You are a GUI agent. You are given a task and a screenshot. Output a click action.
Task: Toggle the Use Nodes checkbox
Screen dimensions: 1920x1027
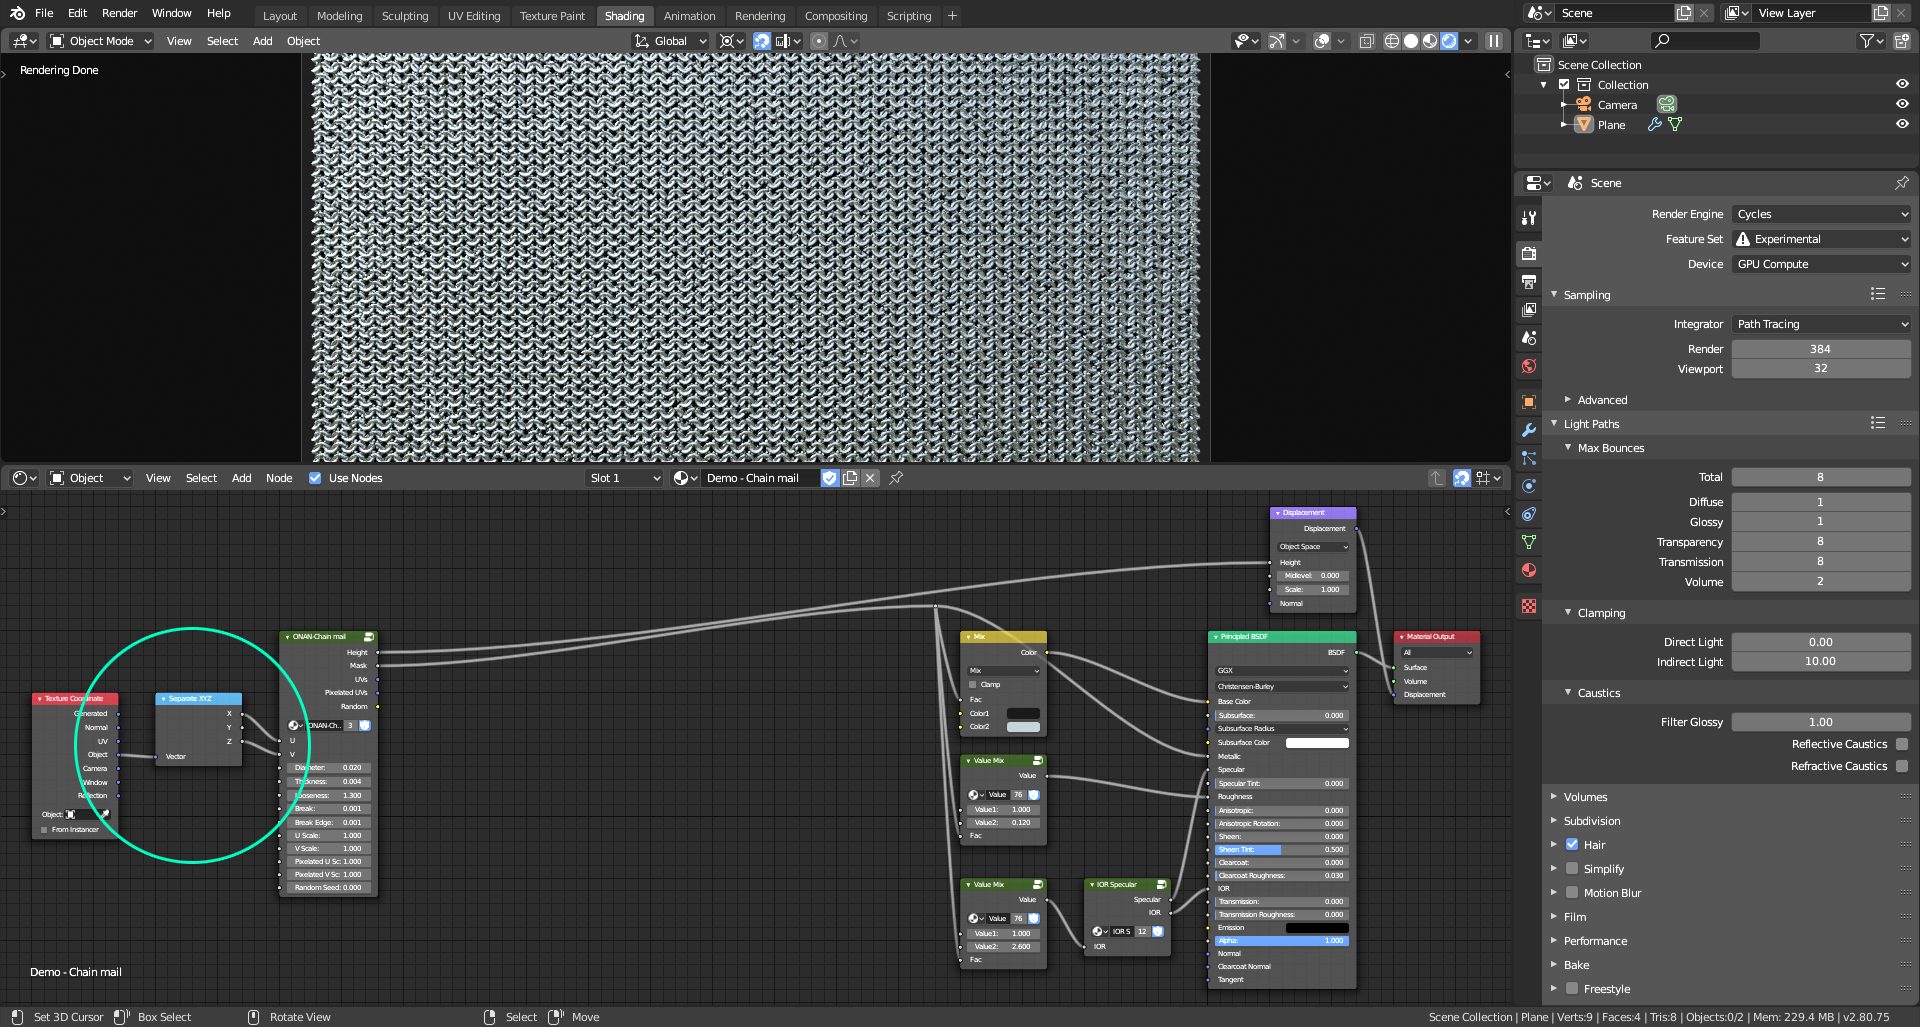pos(315,478)
